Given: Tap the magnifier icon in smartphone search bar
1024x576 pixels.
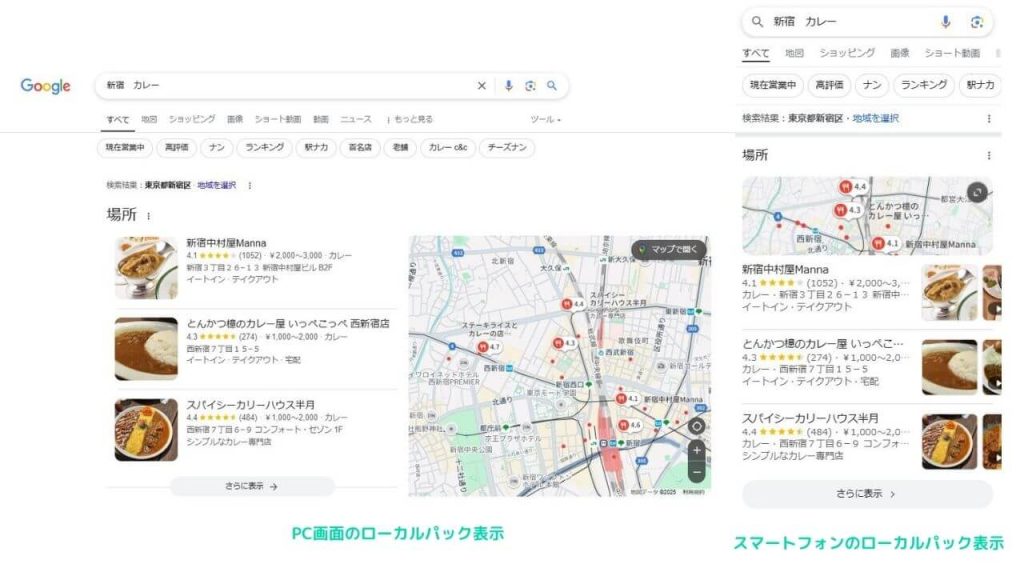Looking at the screenshot, I should (x=757, y=22).
